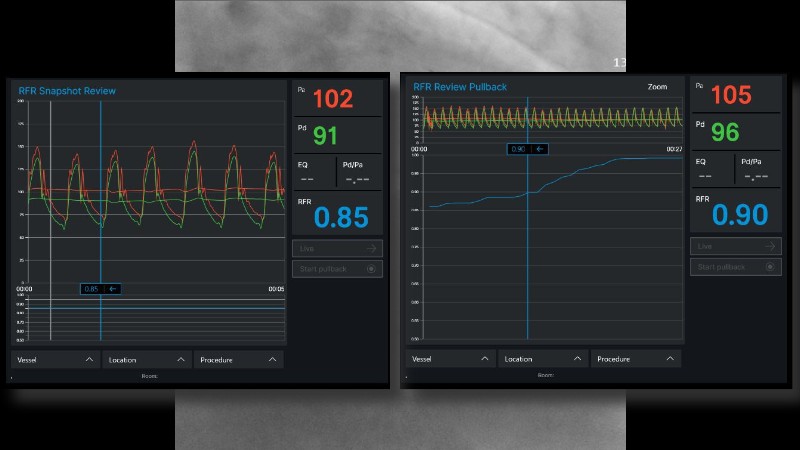Click the record circle icon in Snapshot Start pullback
The height and width of the screenshot is (450, 800).
pos(372,268)
